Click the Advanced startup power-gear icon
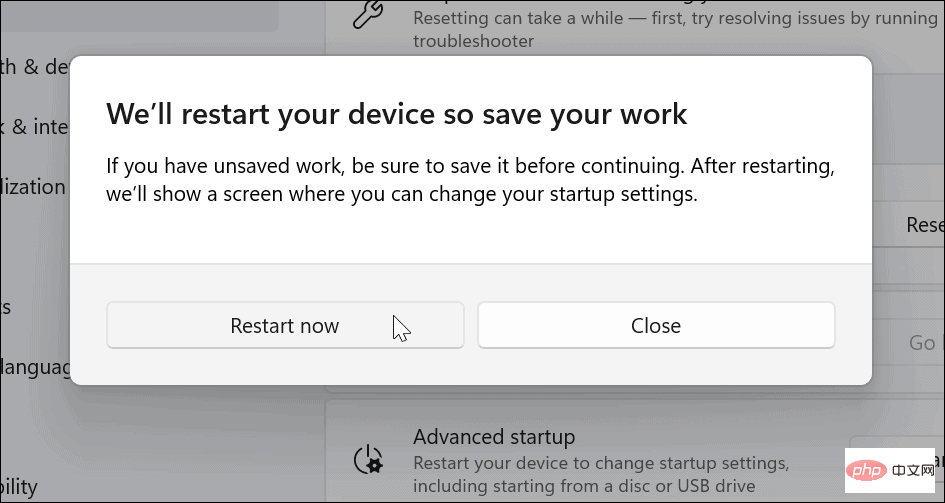945x503 pixels. [x=368, y=461]
